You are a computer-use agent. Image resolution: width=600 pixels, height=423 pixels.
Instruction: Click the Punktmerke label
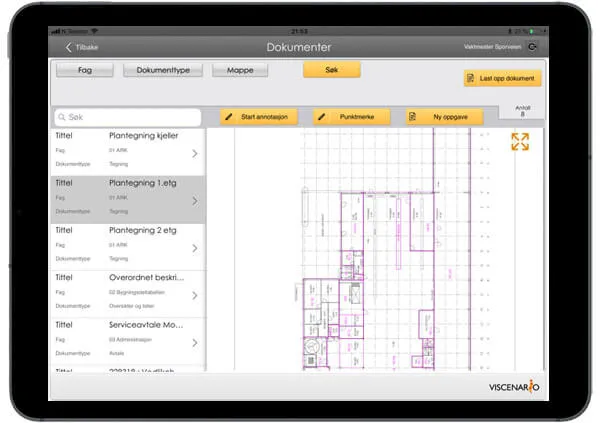tap(357, 117)
